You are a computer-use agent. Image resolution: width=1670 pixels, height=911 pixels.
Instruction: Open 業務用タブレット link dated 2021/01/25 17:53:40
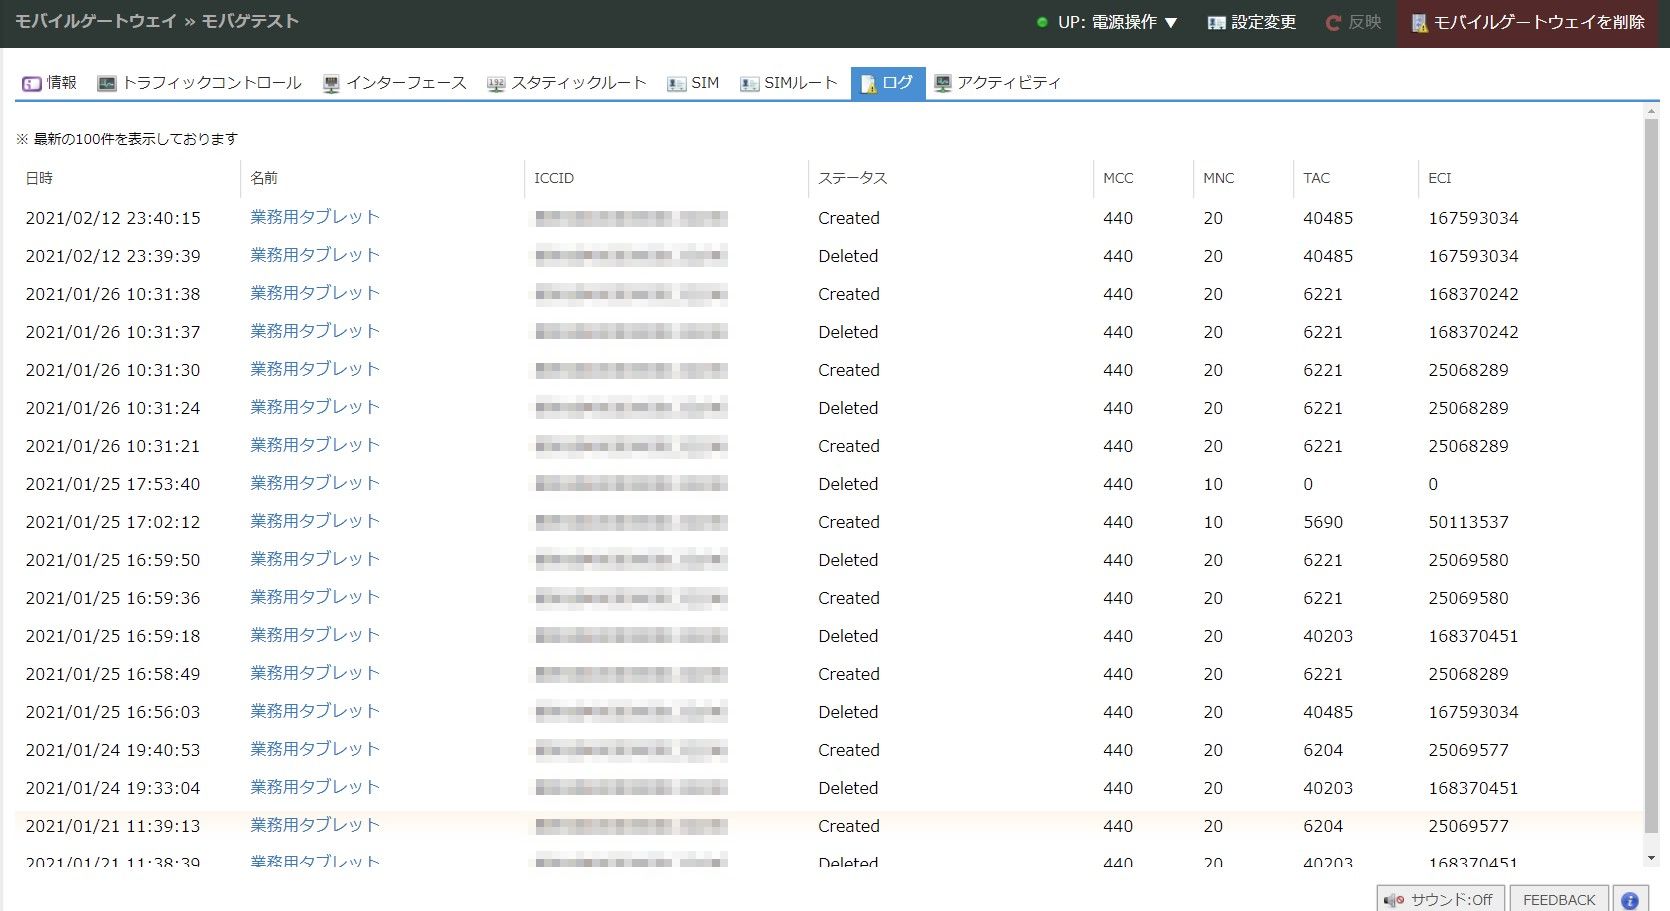click(x=315, y=483)
